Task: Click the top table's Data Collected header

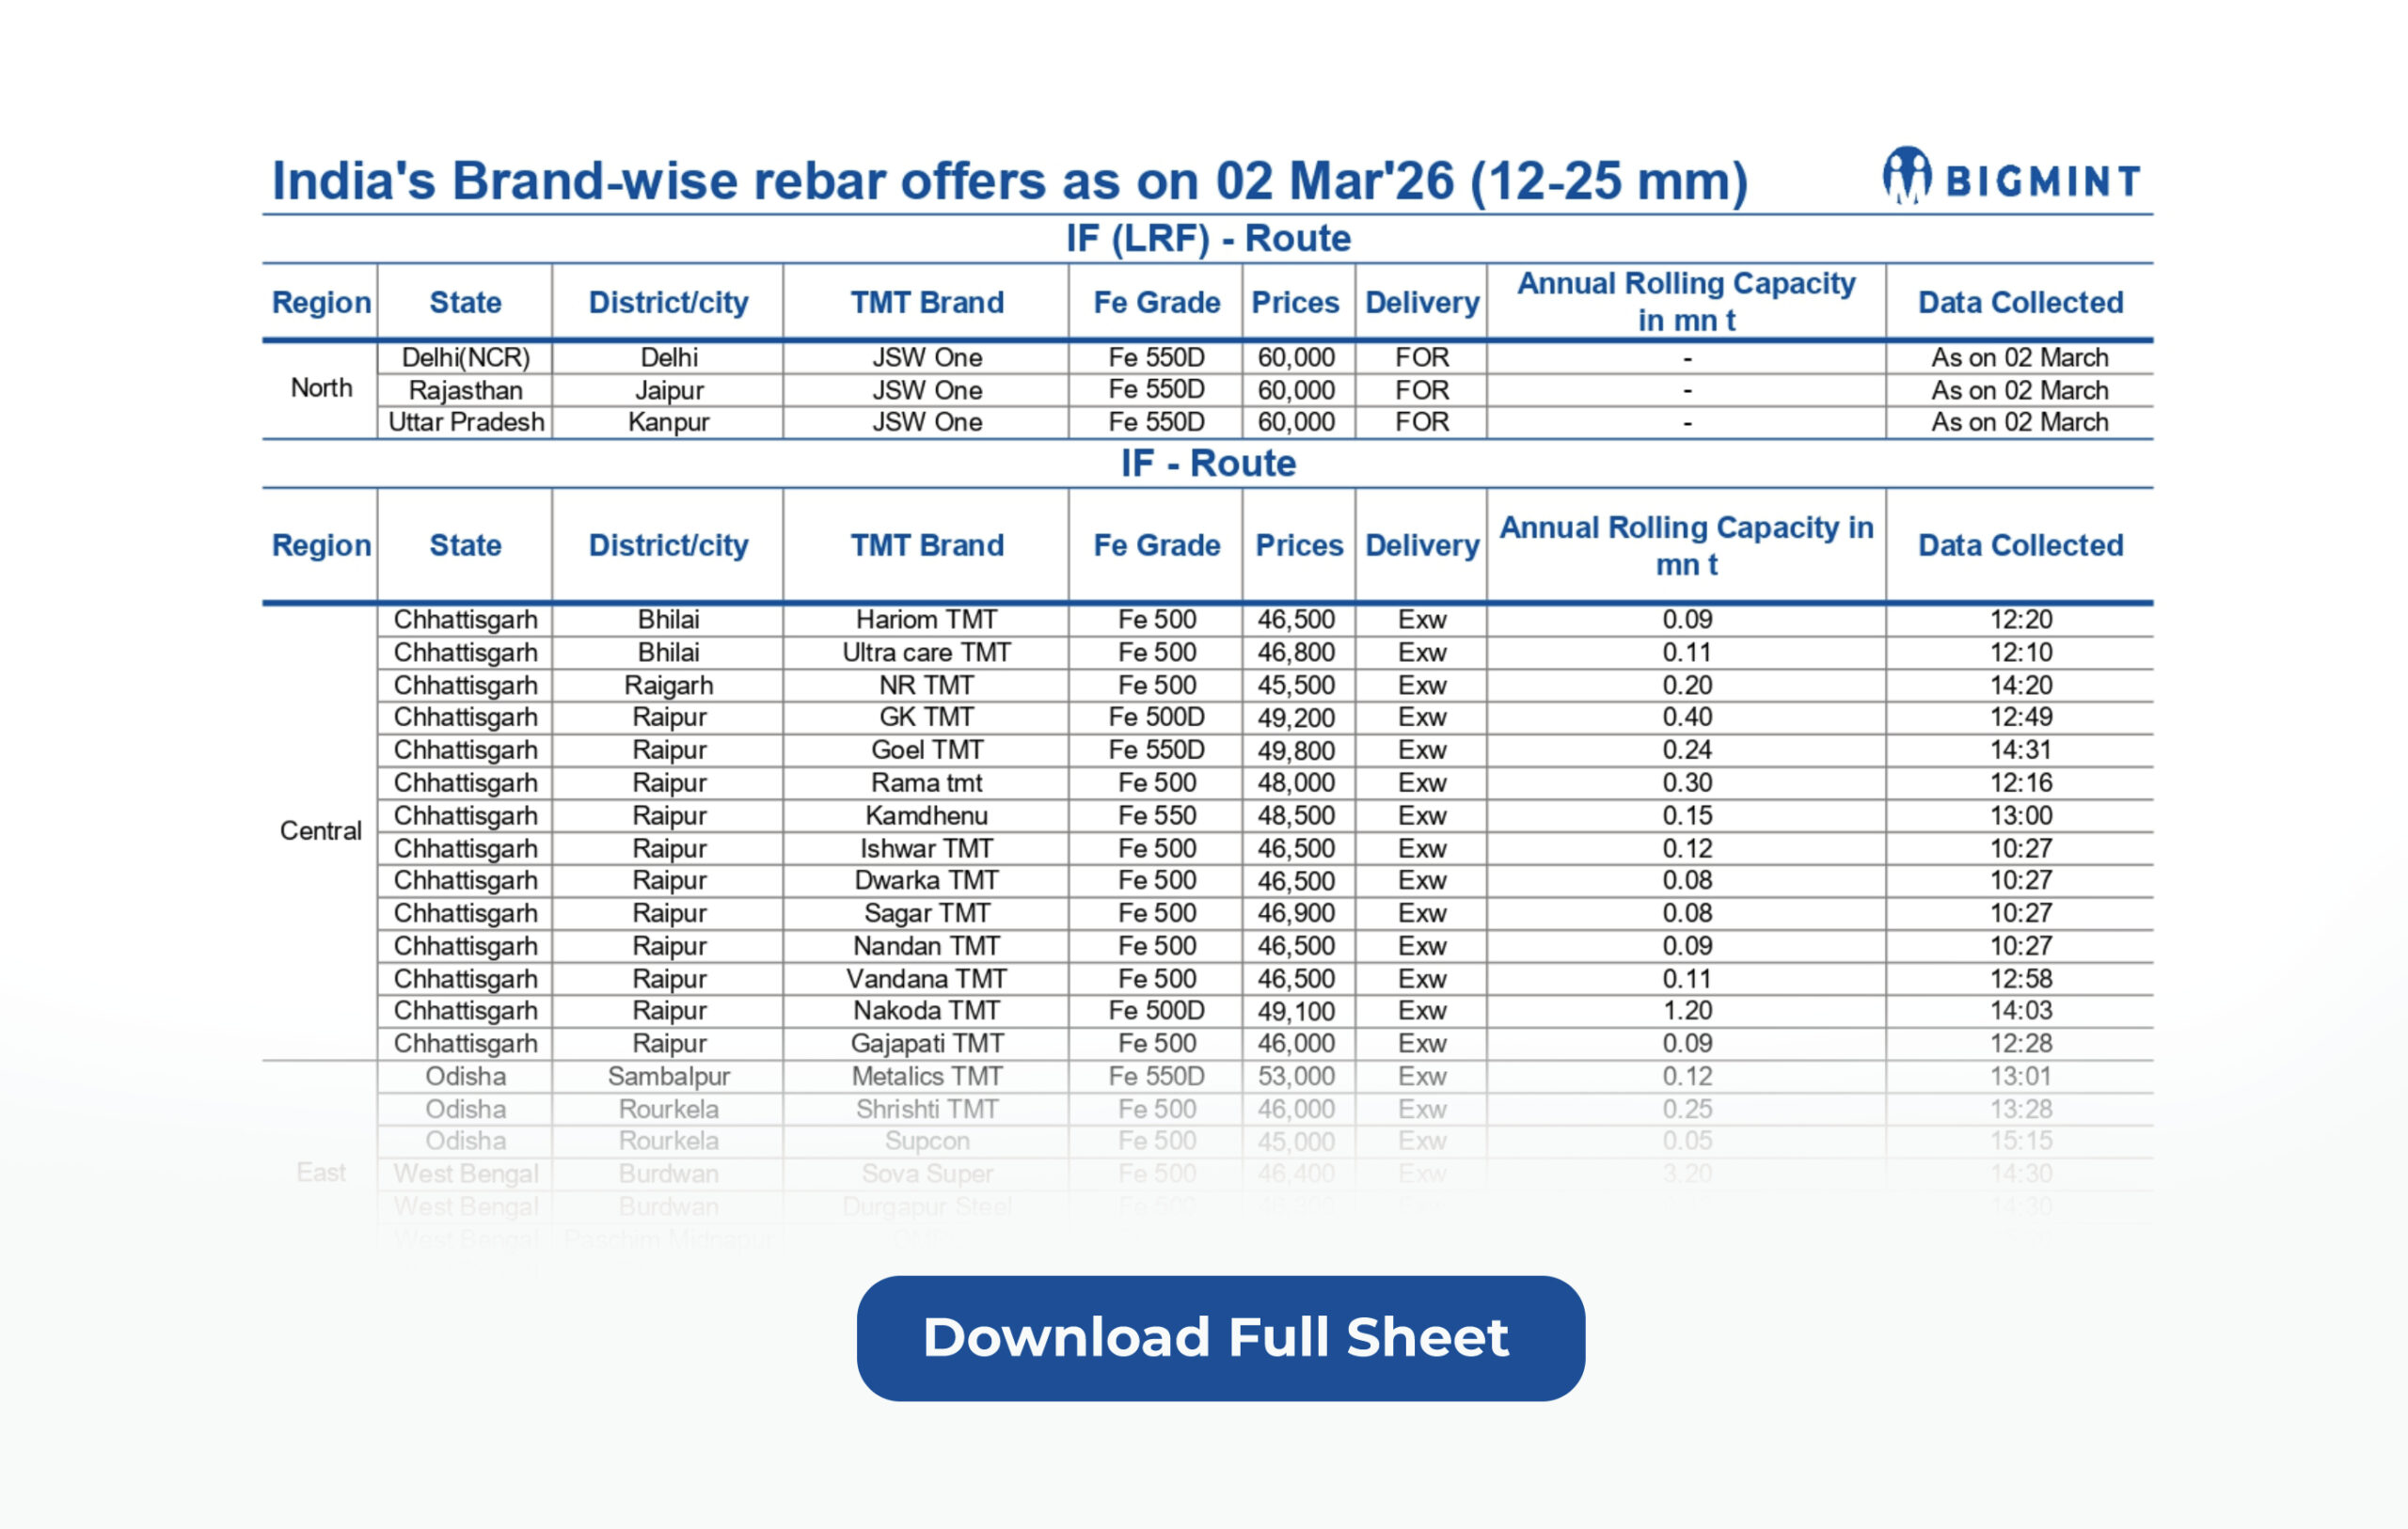Action: (2019, 302)
